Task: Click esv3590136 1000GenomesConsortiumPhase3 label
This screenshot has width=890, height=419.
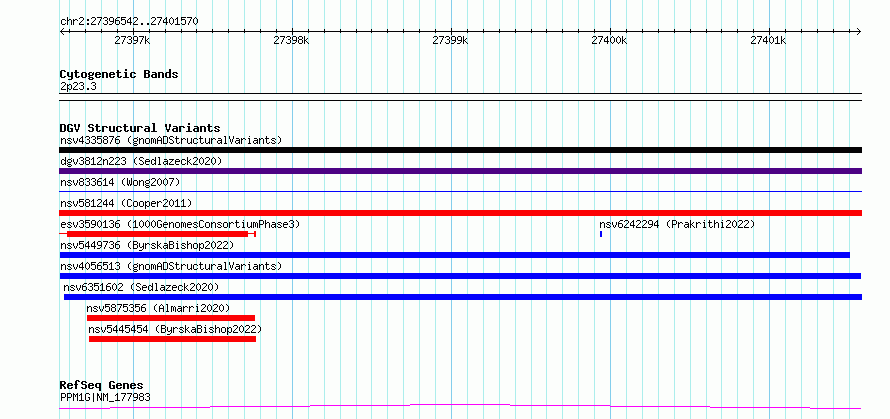Action: [x=180, y=224]
